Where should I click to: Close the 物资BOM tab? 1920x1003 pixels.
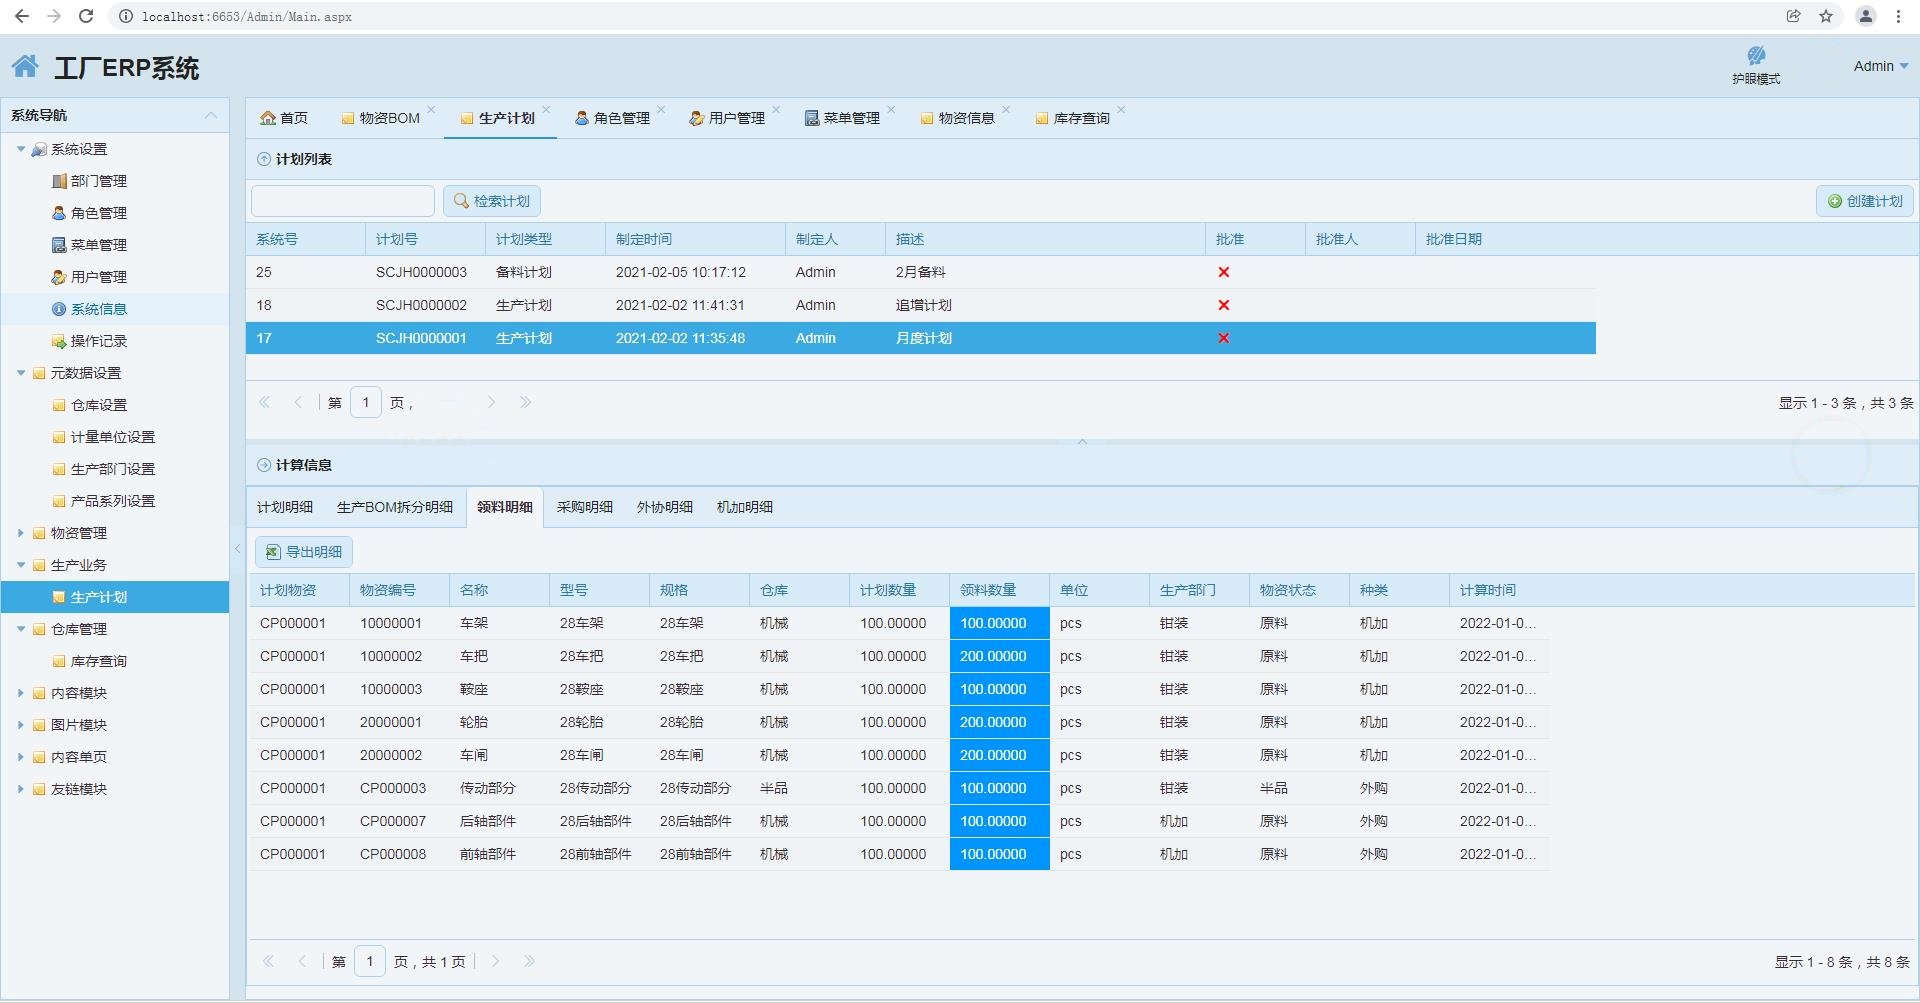click(x=431, y=110)
